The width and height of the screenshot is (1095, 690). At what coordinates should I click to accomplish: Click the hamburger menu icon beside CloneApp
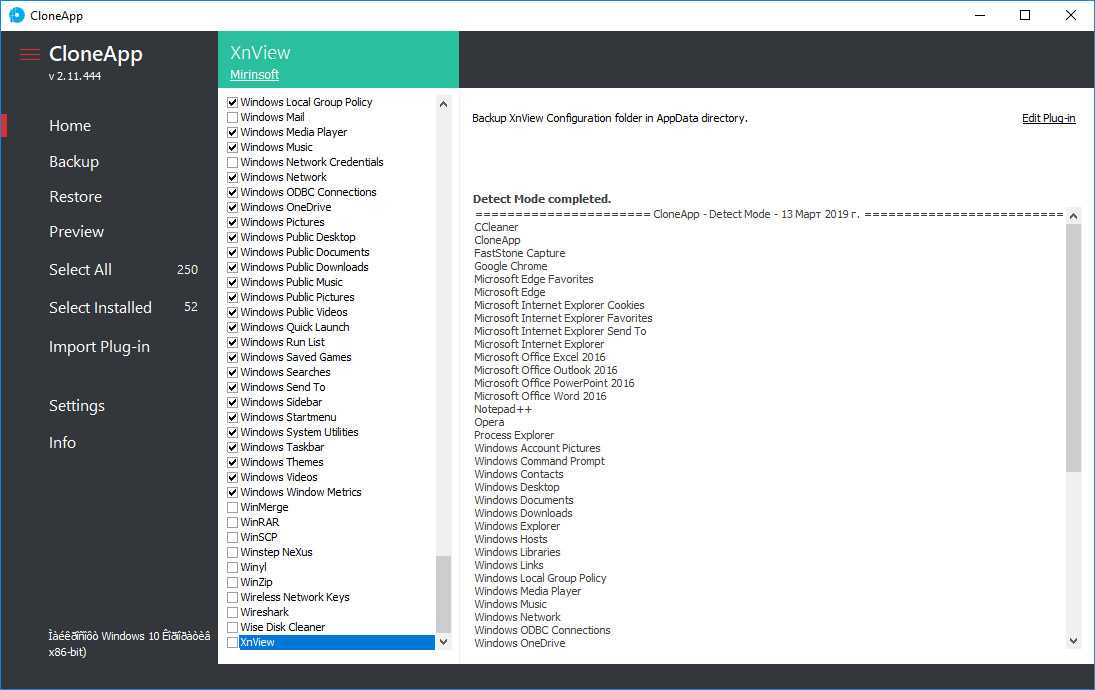pyautogui.click(x=30, y=54)
